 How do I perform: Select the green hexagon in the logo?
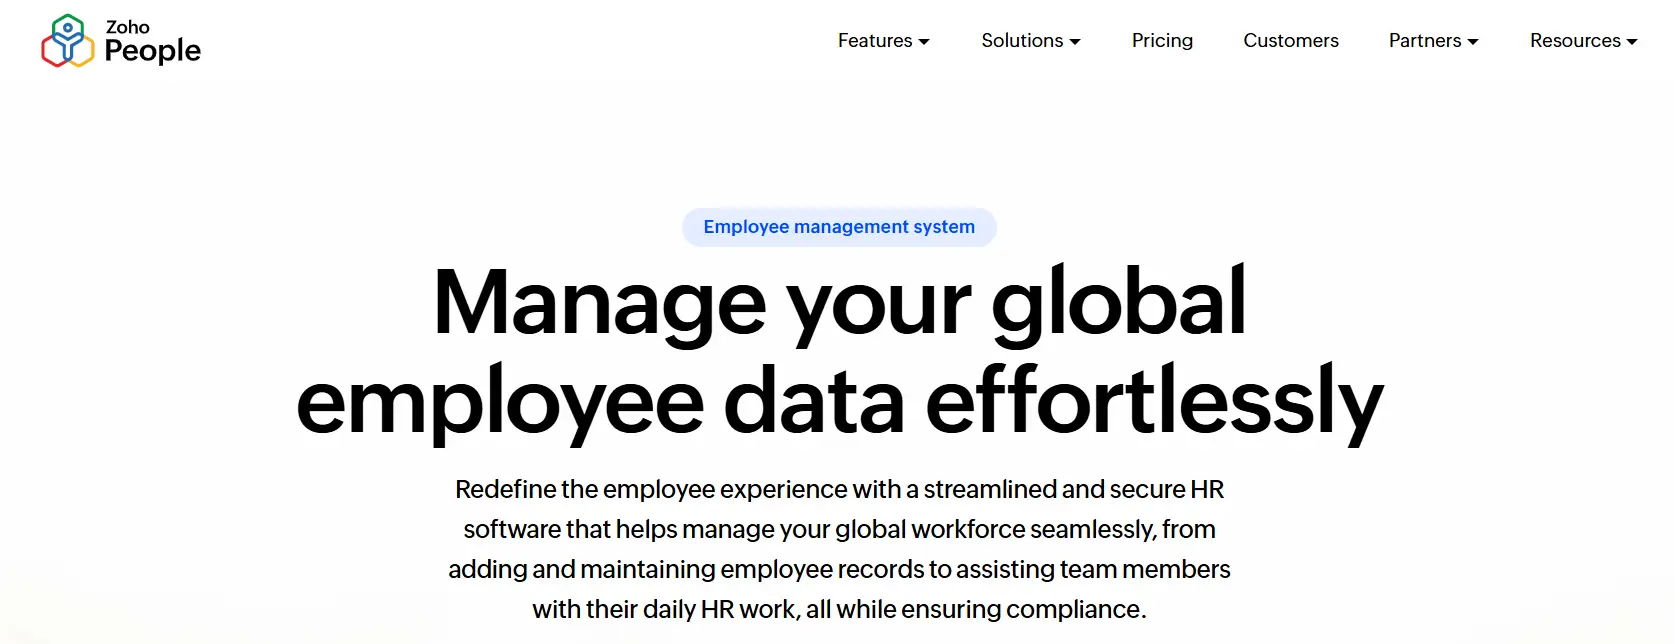67,18
